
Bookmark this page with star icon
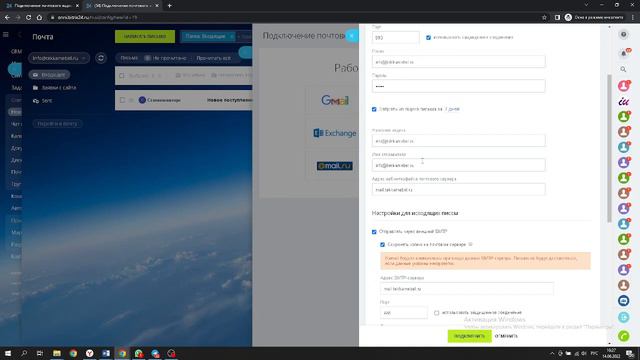click(544, 18)
